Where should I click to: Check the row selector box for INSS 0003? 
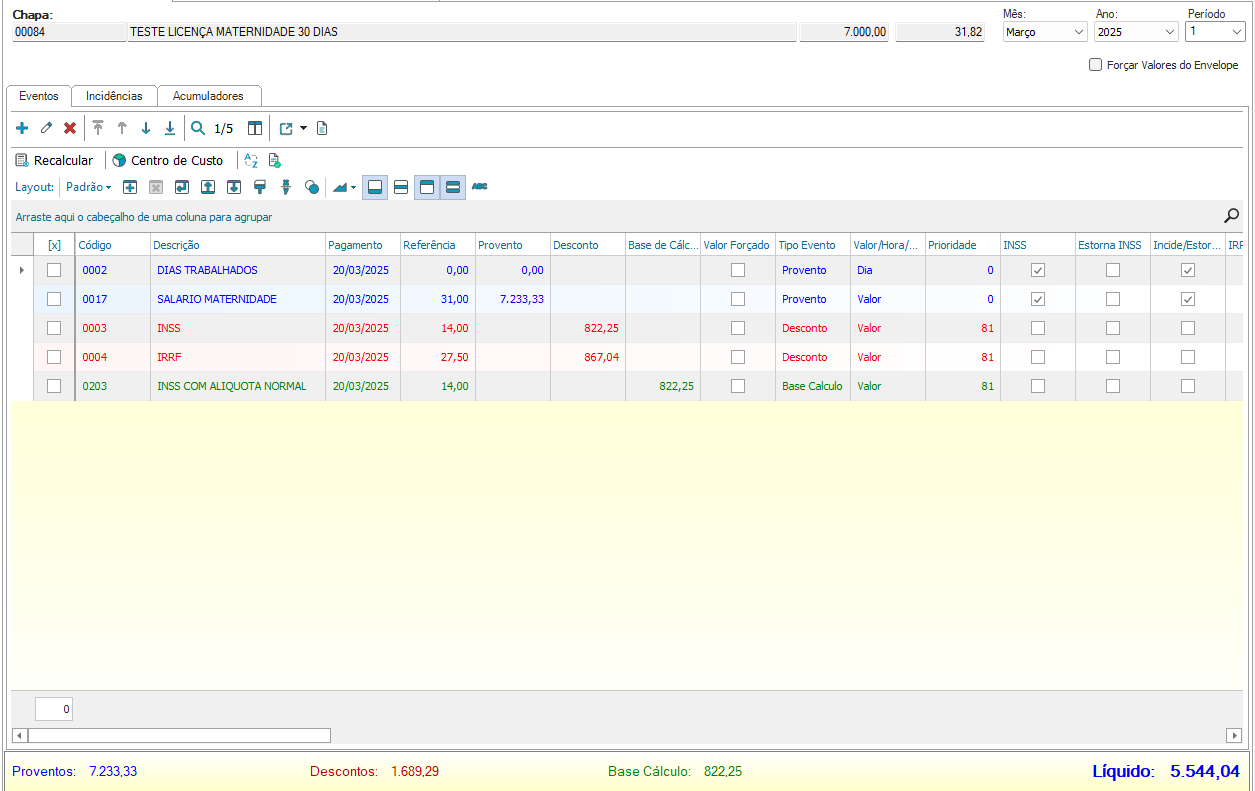pyautogui.click(x=54, y=328)
